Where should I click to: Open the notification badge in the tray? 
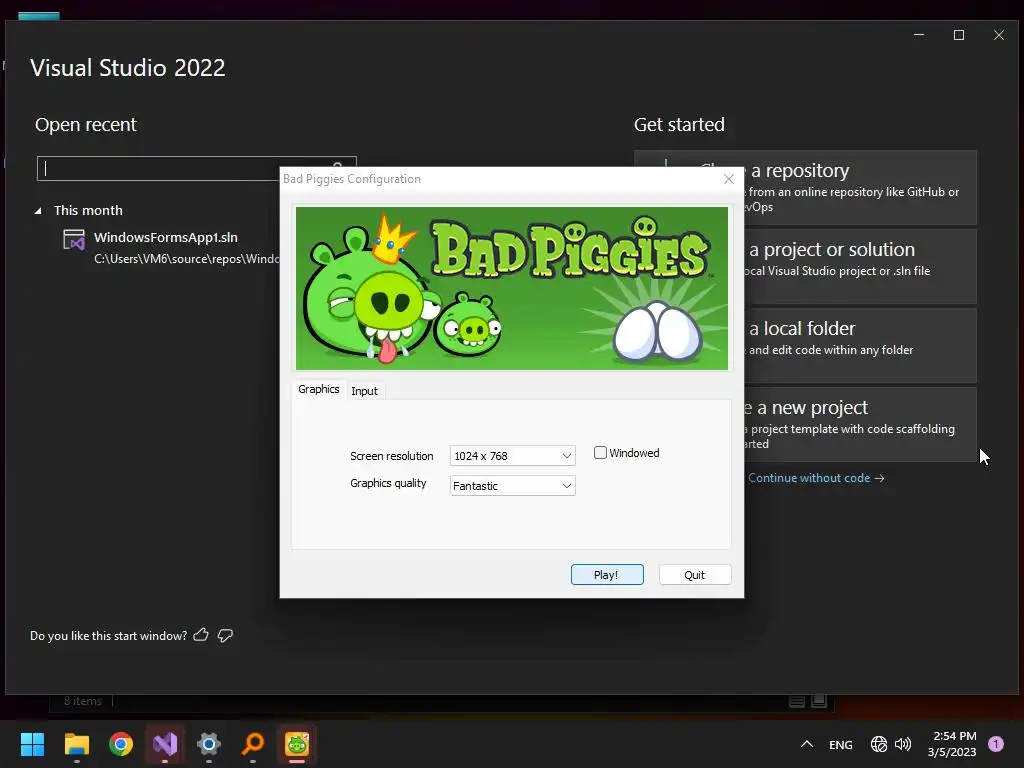click(x=995, y=743)
